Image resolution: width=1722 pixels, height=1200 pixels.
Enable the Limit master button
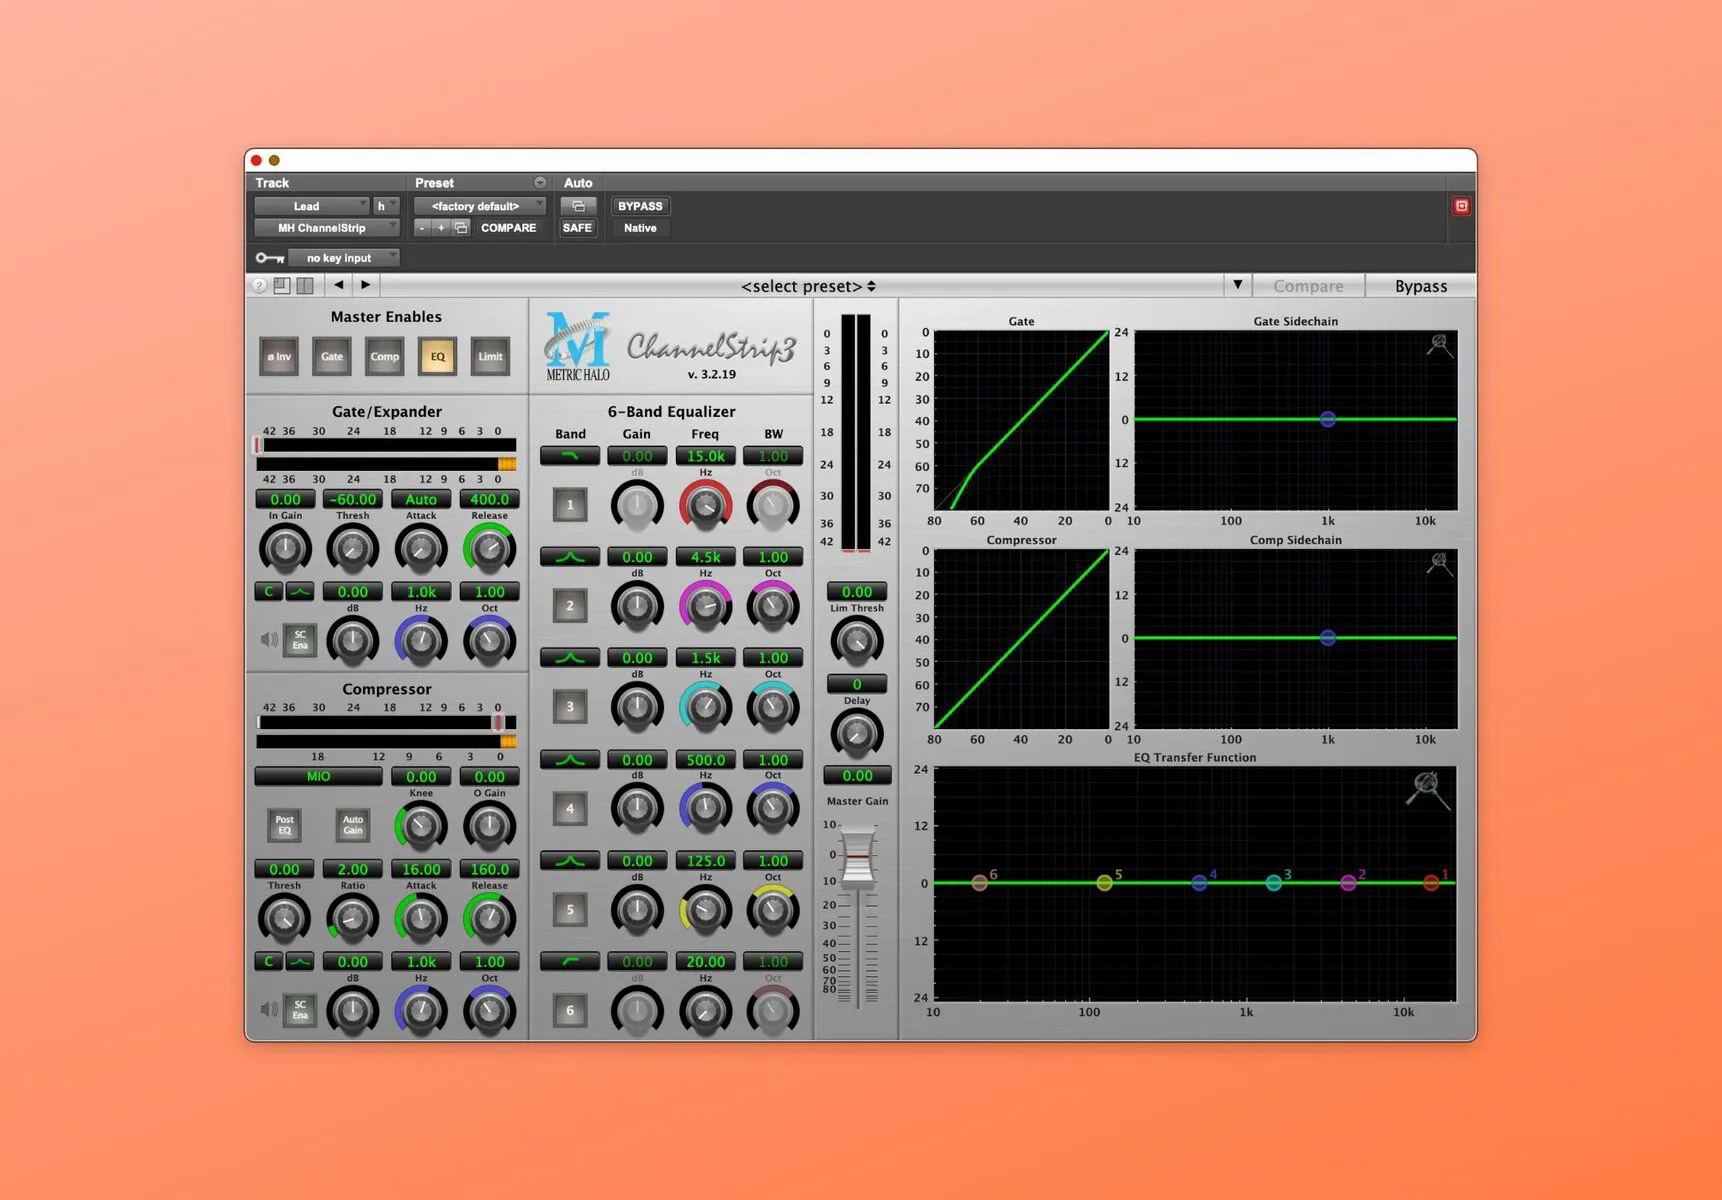491,357
